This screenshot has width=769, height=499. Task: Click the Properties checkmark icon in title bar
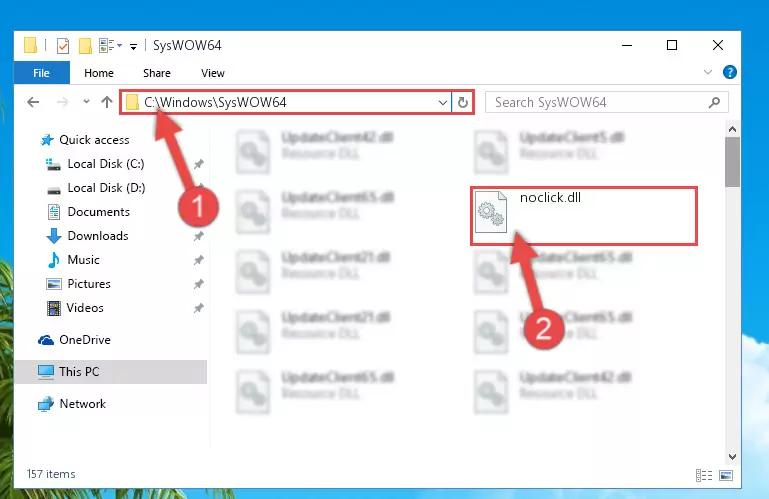point(63,46)
